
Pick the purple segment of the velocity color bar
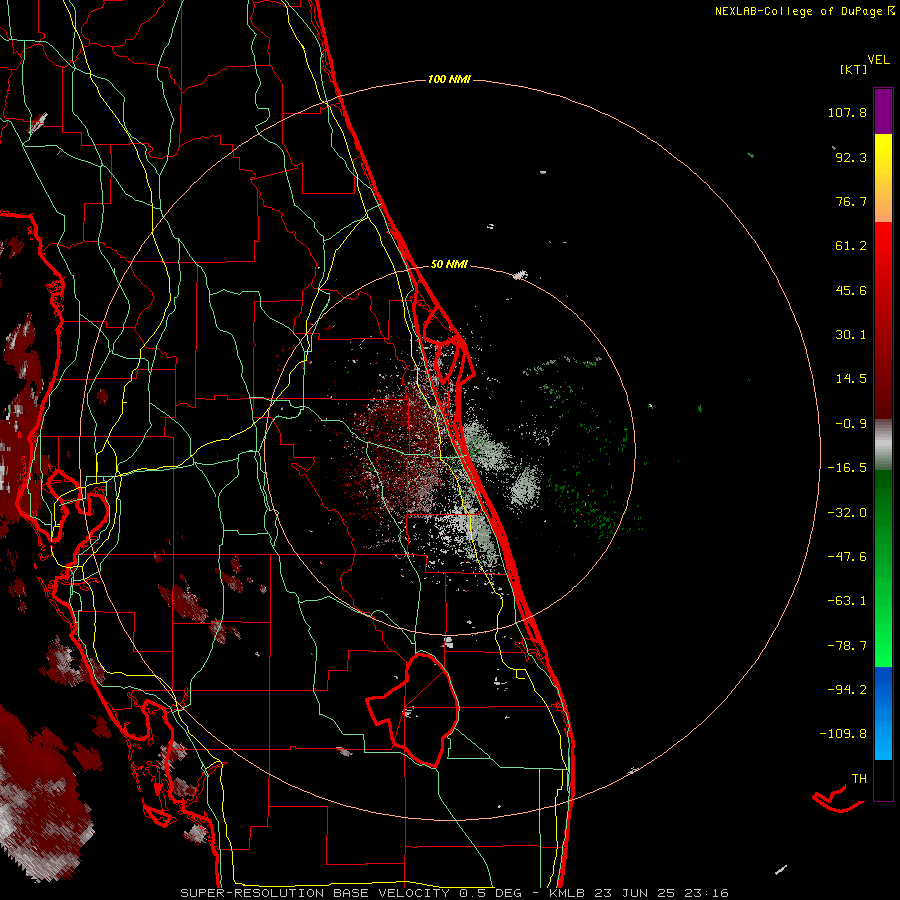883,111
